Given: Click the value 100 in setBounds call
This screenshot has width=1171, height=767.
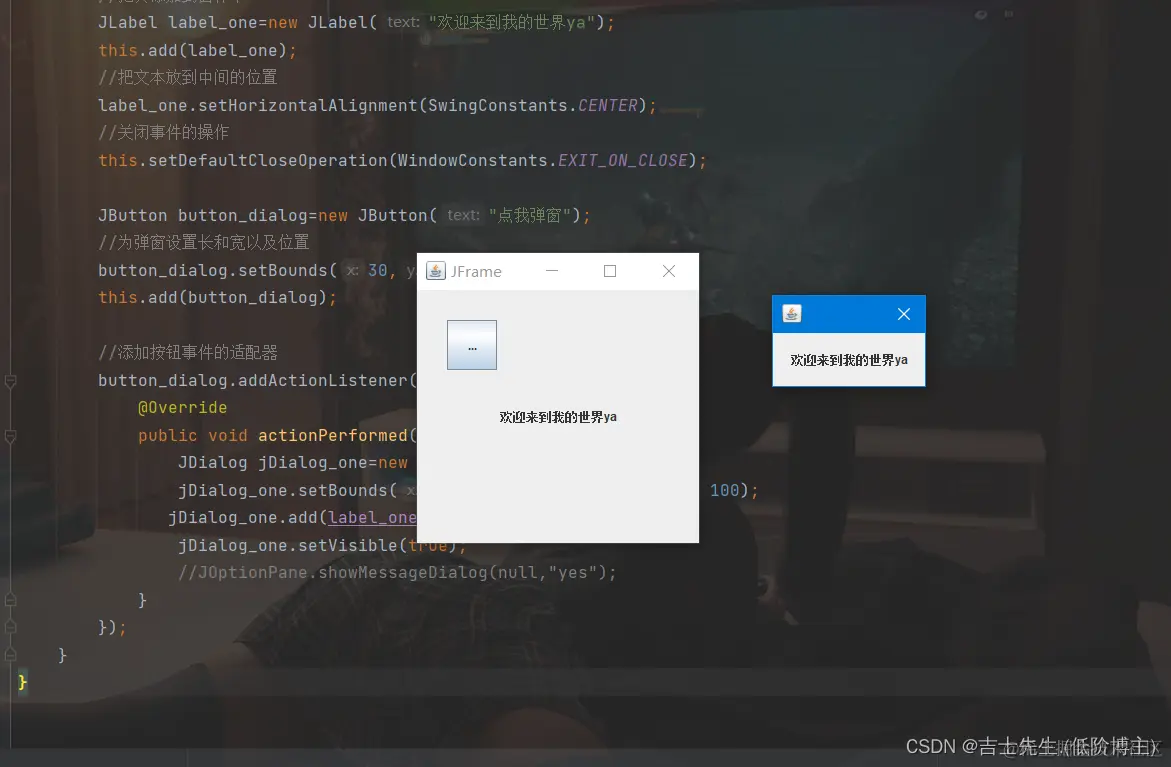Looking at the screenshot, I should tap(724, 490).
